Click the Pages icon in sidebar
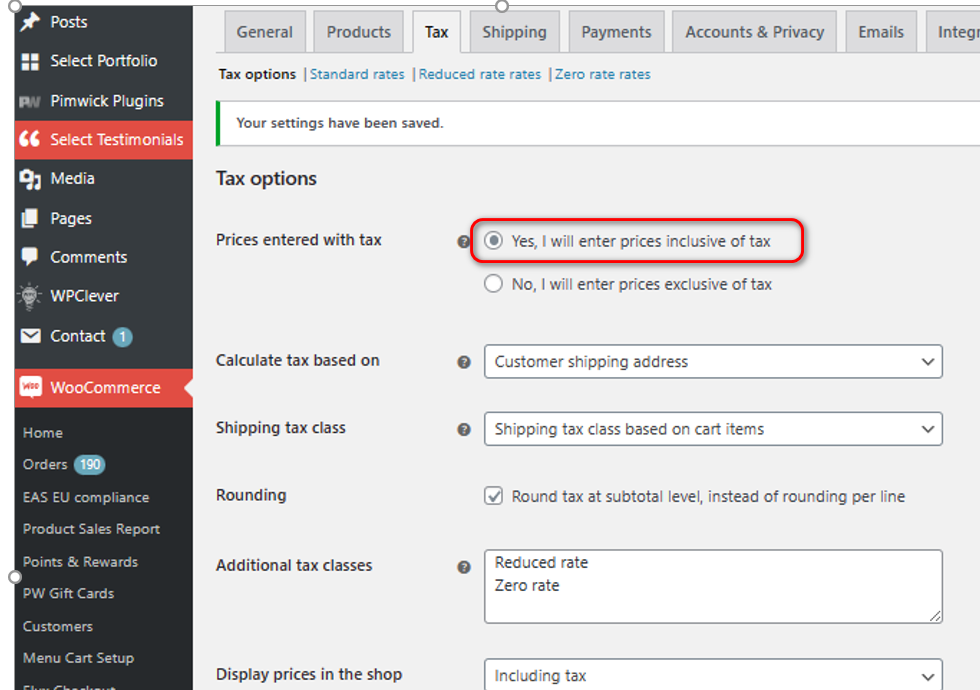The height and width of the screenshot is (690, 980). [30, 219]
